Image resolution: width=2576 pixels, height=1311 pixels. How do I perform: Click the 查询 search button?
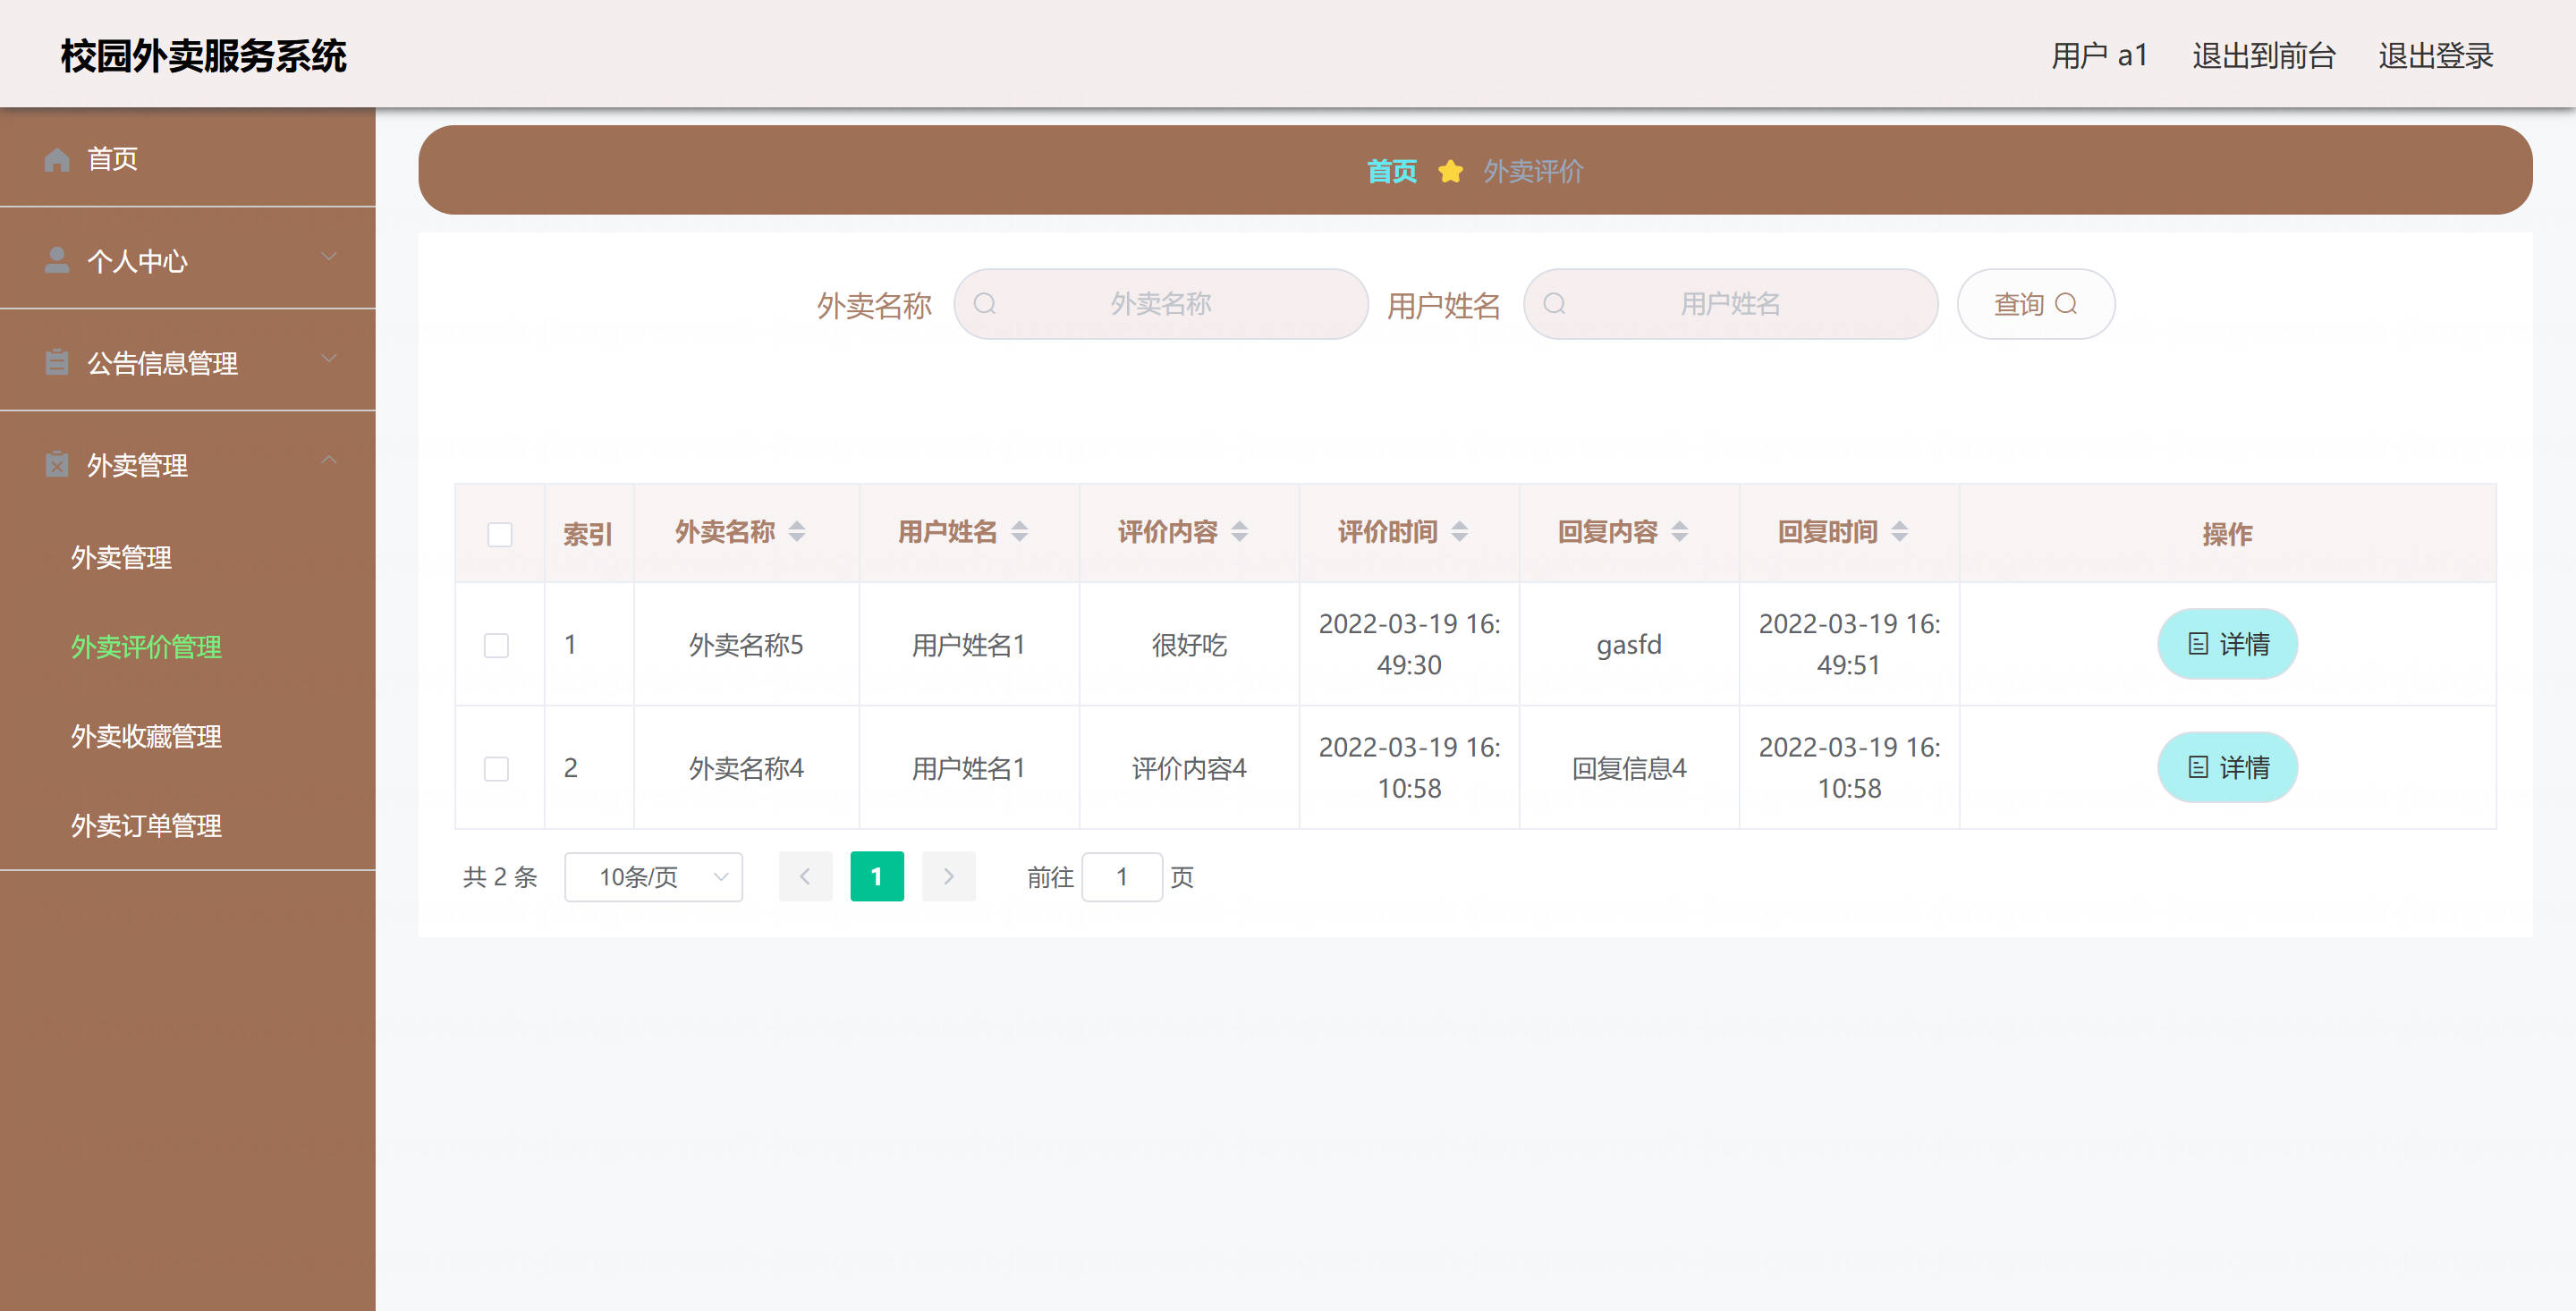point(2035,304)
